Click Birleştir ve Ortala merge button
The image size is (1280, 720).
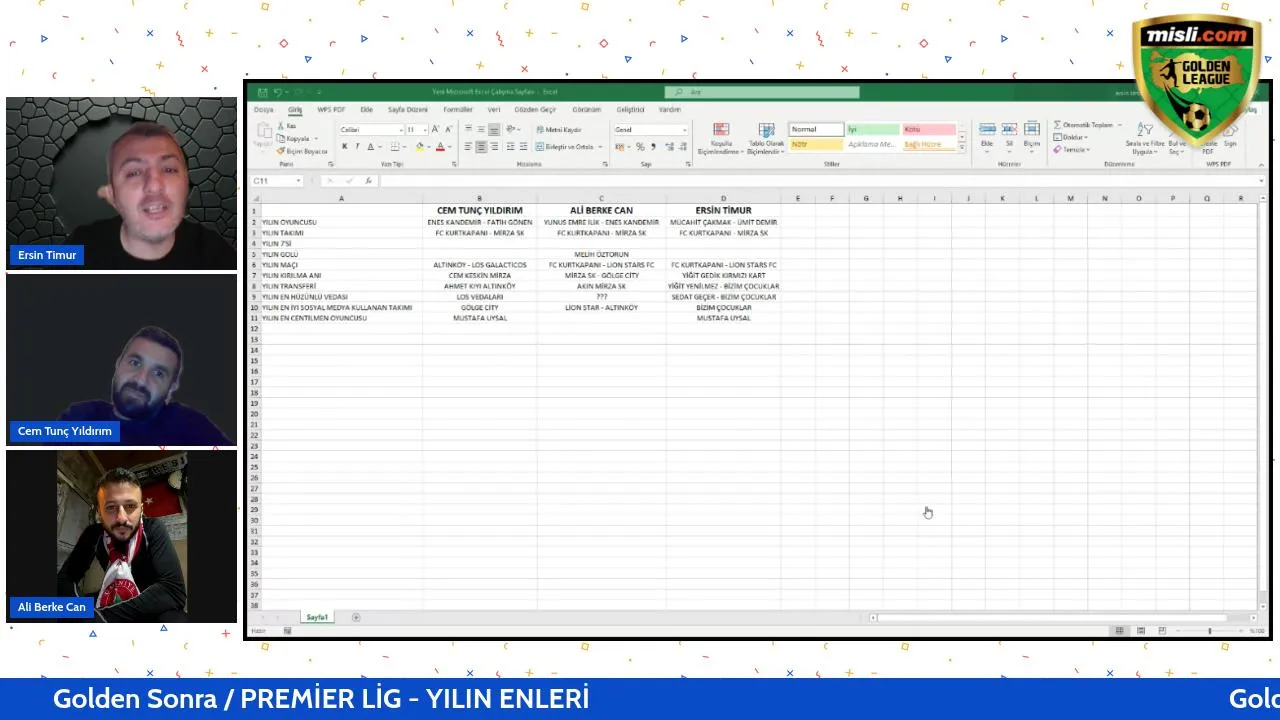click(565, 147)
